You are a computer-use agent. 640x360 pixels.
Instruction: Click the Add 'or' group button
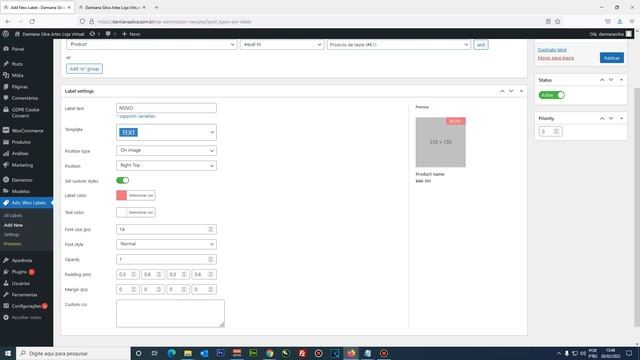click(84, 69)
